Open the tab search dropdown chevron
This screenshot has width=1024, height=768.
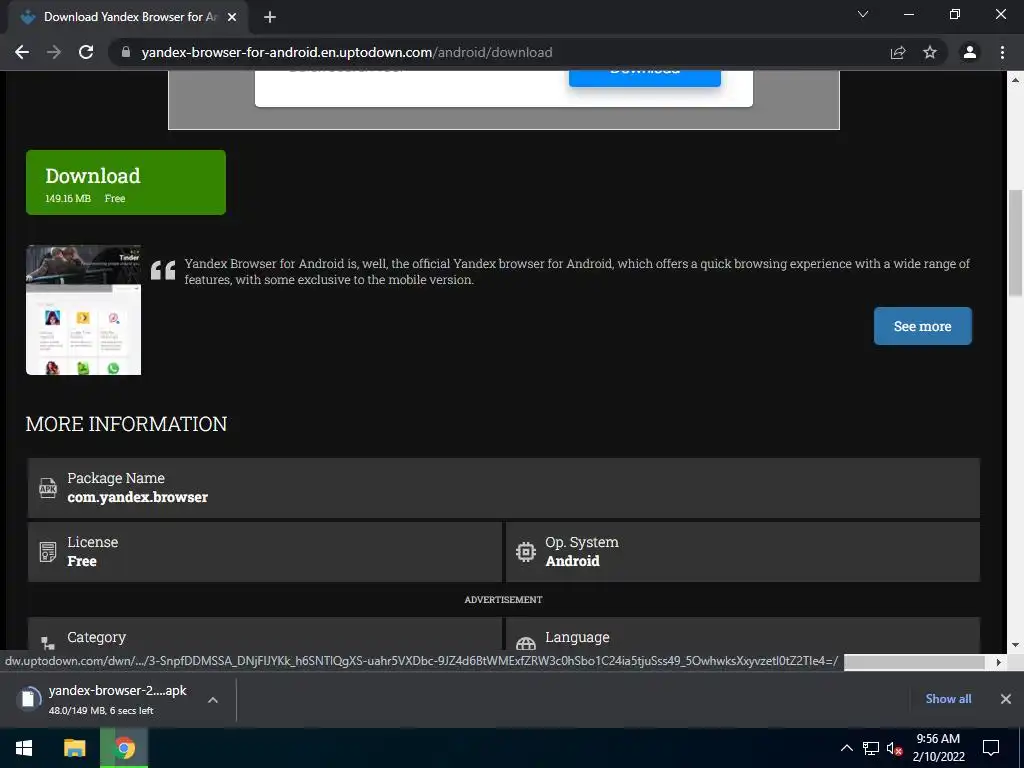point(863,14)
